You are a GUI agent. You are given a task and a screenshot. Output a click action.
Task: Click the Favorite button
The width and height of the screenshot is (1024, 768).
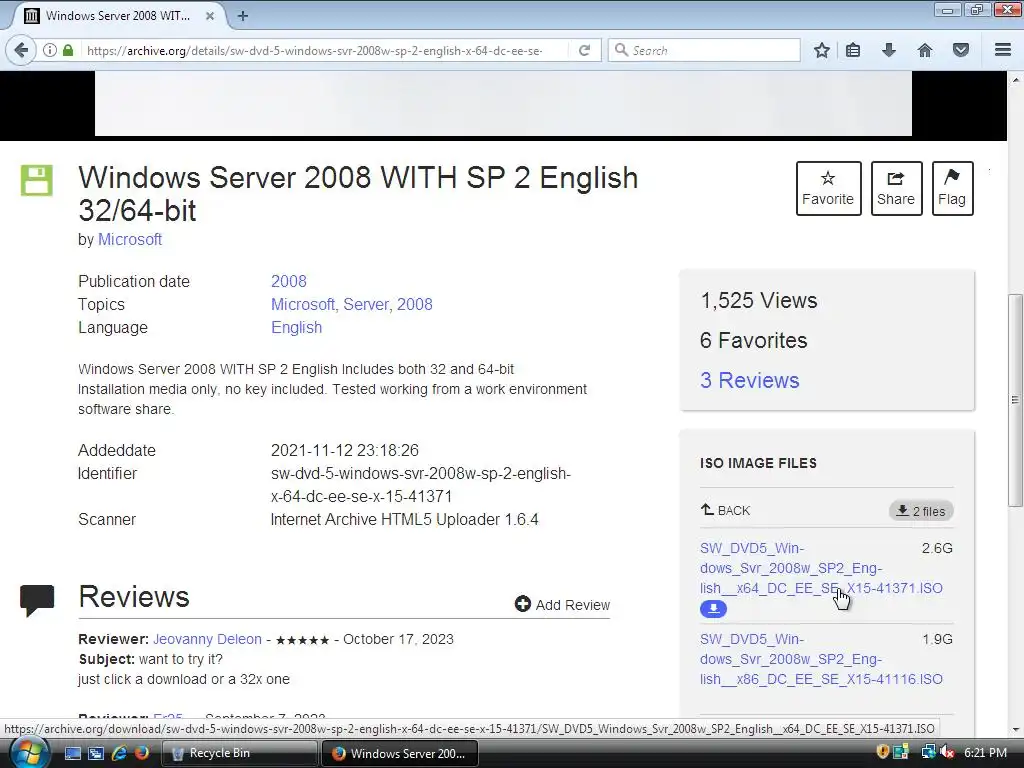pyautogui.click(x=828, y=188)
